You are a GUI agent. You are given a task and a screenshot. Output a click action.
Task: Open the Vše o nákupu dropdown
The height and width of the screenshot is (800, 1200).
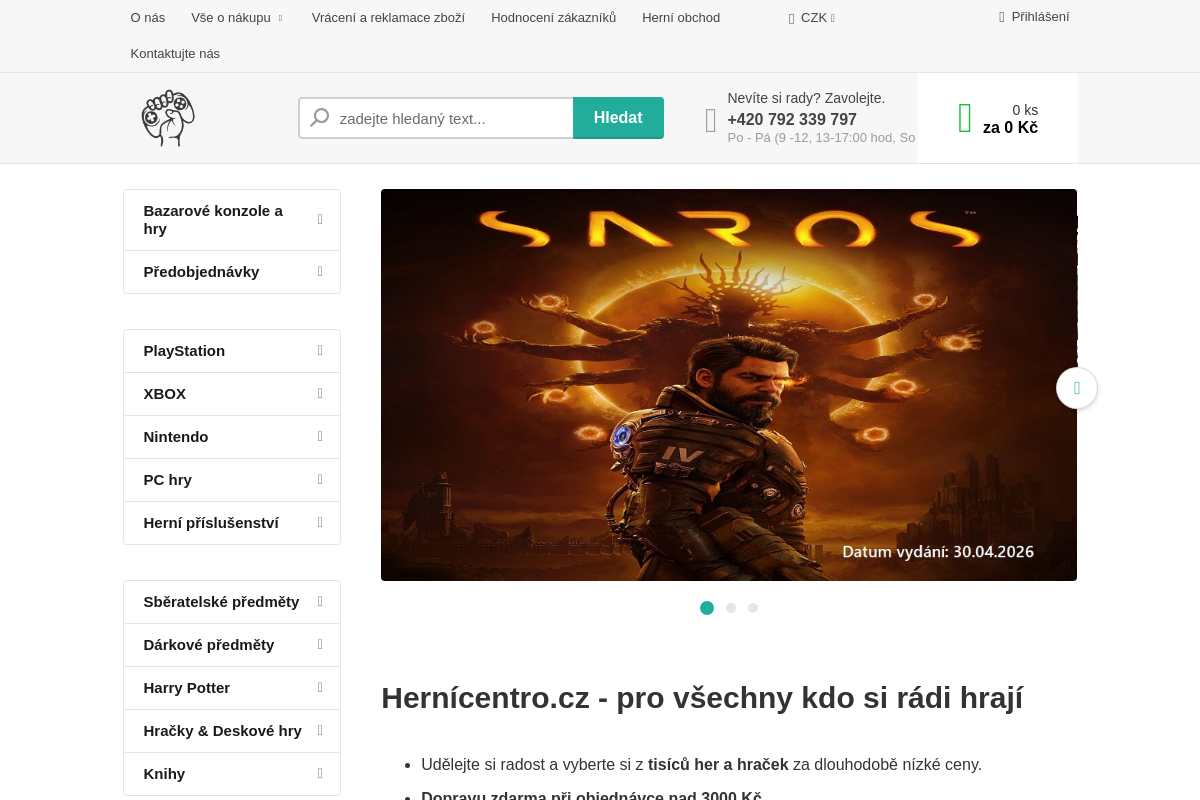tap(231, 17)
